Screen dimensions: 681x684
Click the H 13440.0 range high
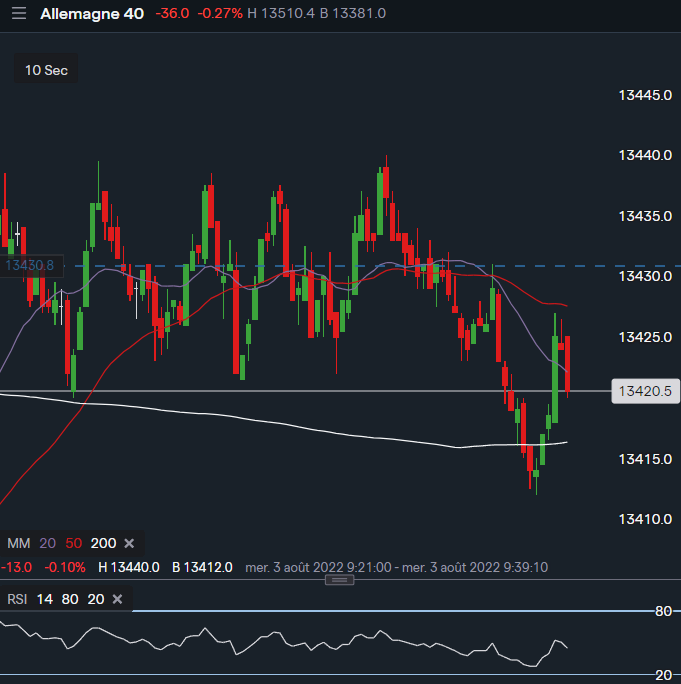point(129,567)
